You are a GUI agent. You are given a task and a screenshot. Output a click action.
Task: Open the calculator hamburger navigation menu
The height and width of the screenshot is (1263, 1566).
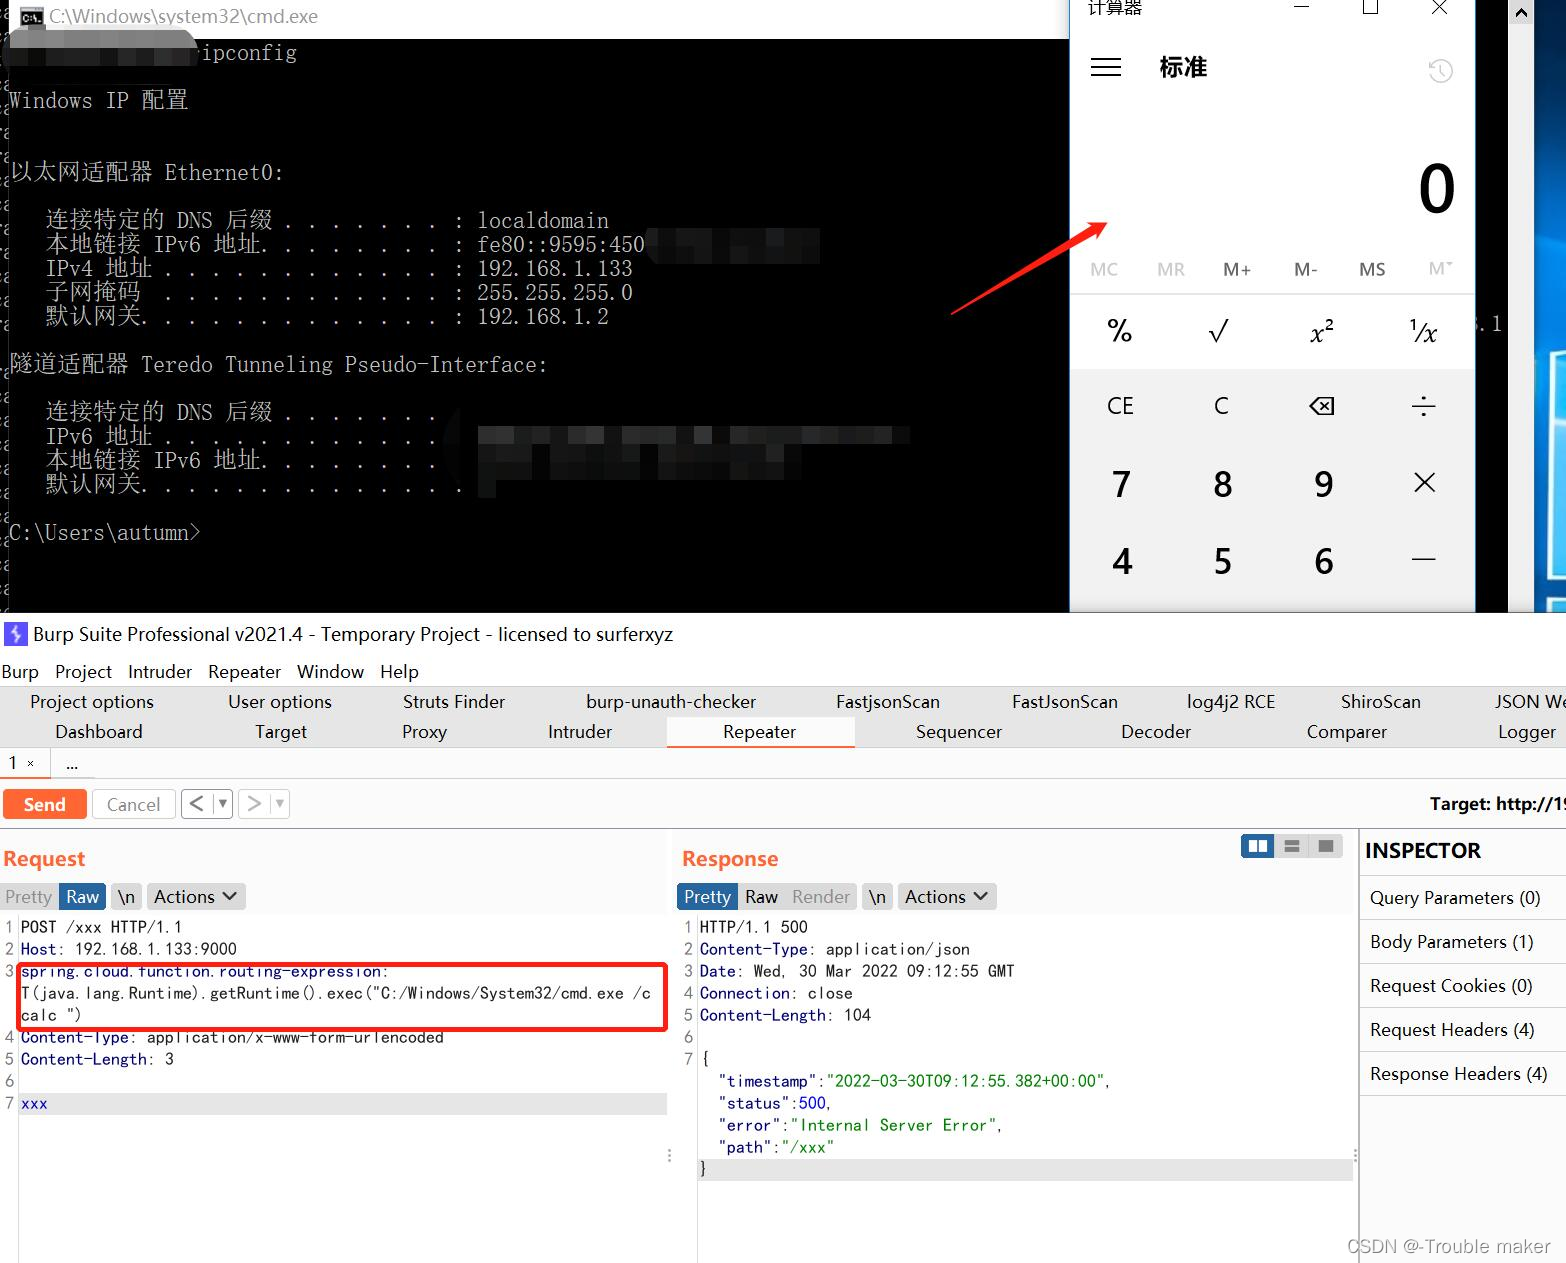[1105, 67]
